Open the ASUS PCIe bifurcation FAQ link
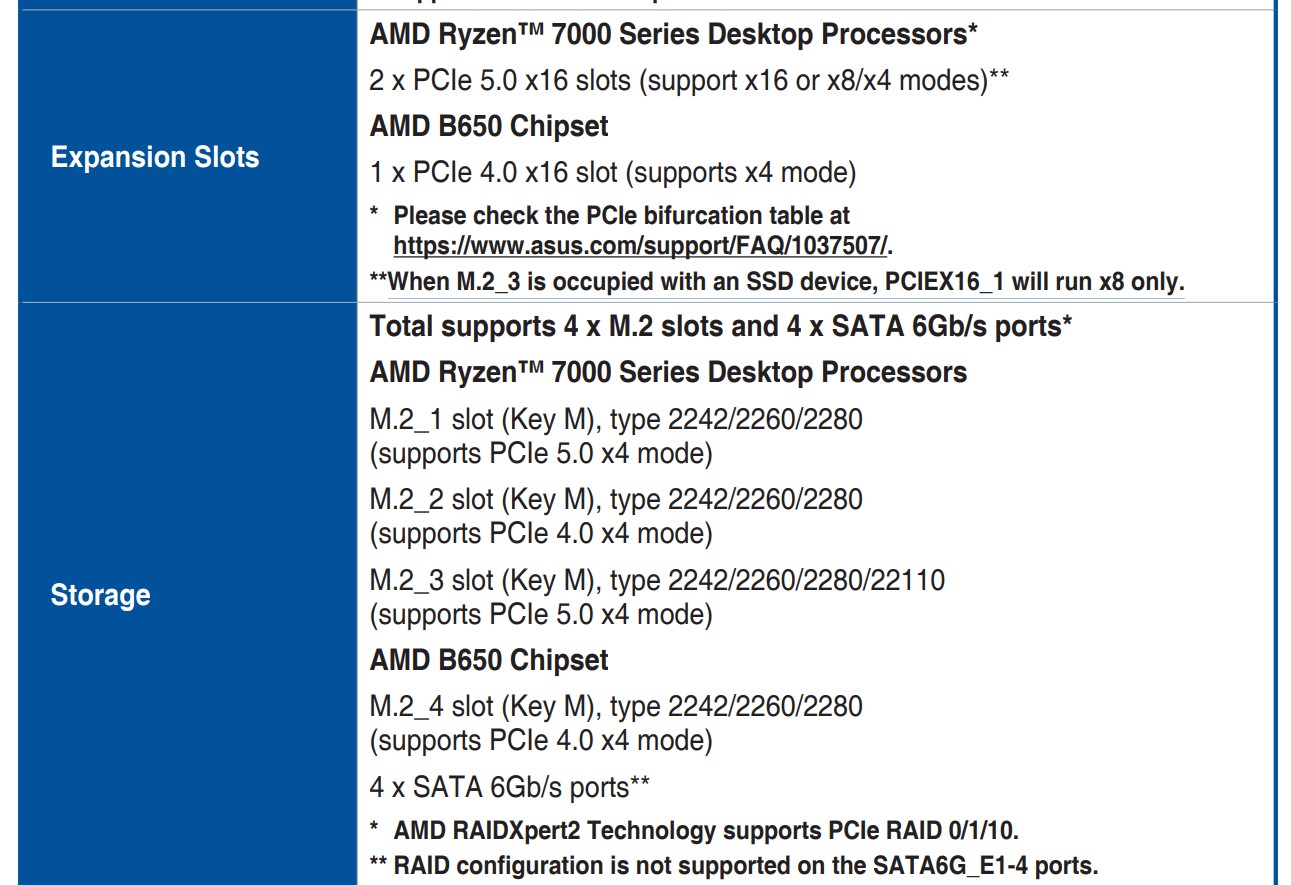Screen dimensions: 1291x885 640,245
